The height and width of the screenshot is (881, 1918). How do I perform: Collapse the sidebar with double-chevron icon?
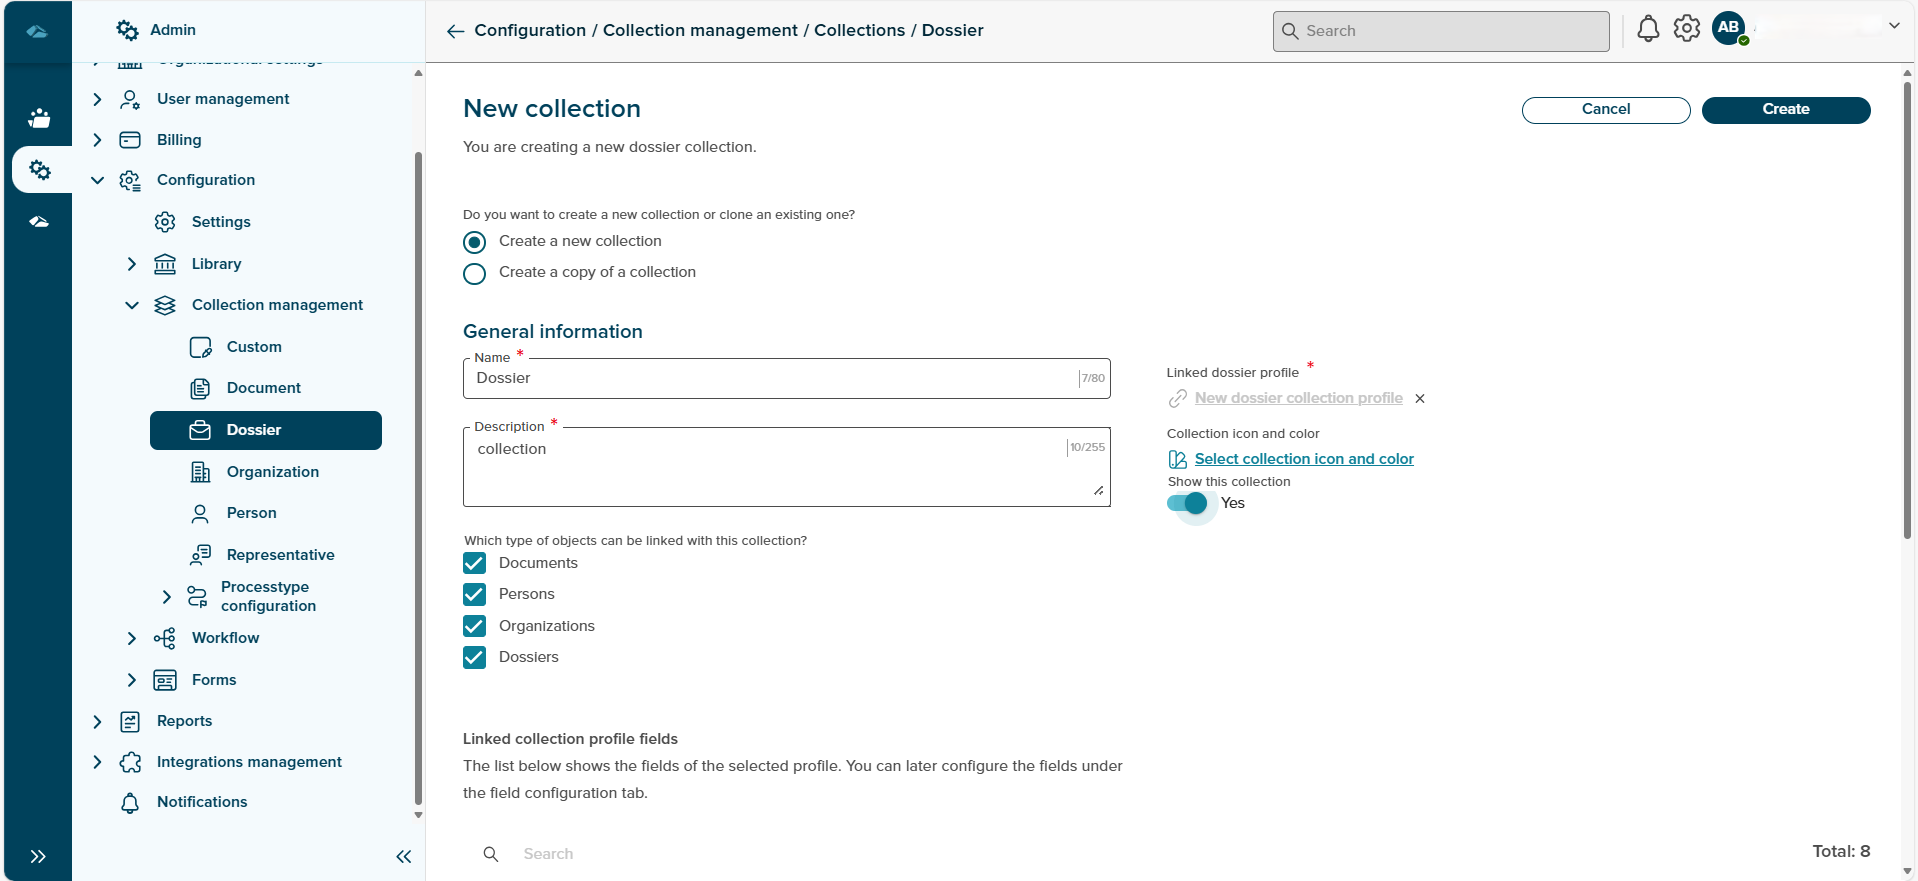(x=403, y=856)
